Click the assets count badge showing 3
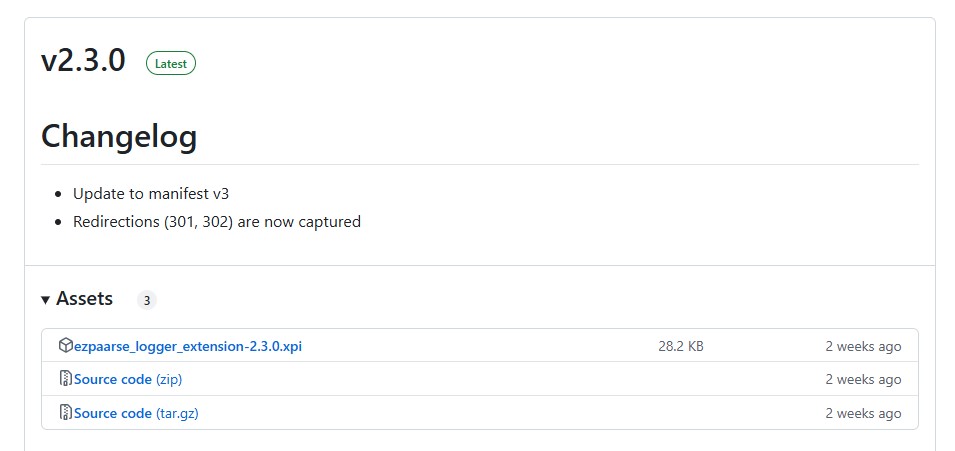This screenshot has height=451, width=955. pyautogui.click(x=147, y=300)
